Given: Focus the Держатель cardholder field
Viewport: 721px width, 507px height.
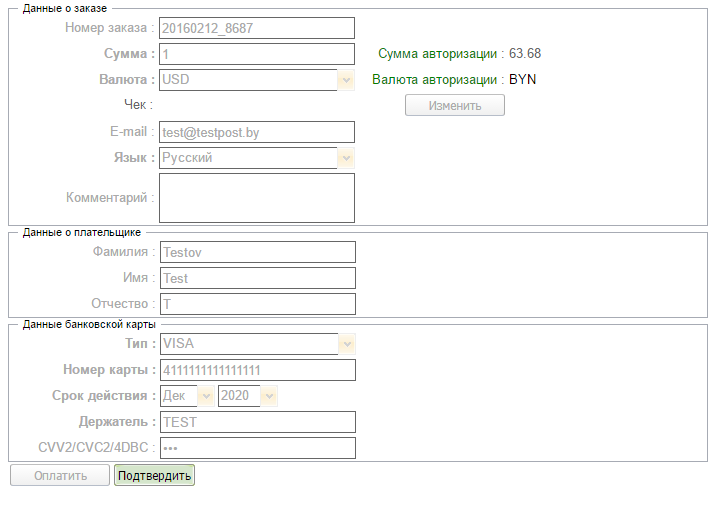Looking at the screenshot, I should point(257,422).
